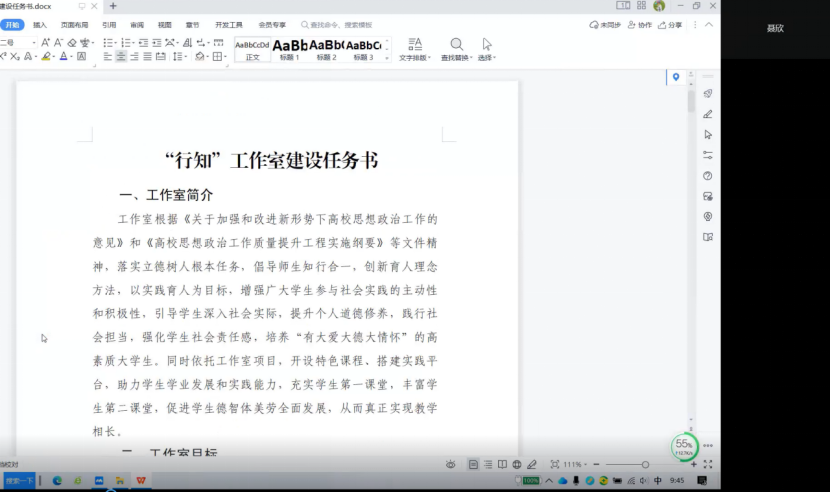Open the font size dropdown

(x=34, y=42)
